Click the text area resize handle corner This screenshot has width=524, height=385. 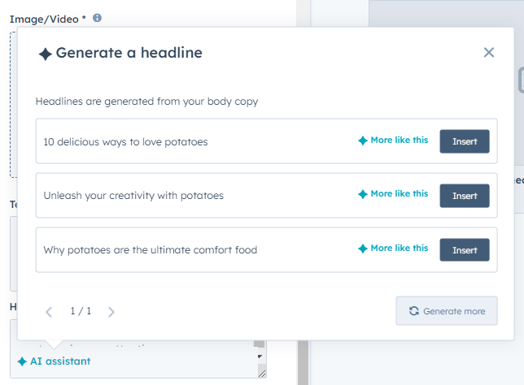click(262, 374)
